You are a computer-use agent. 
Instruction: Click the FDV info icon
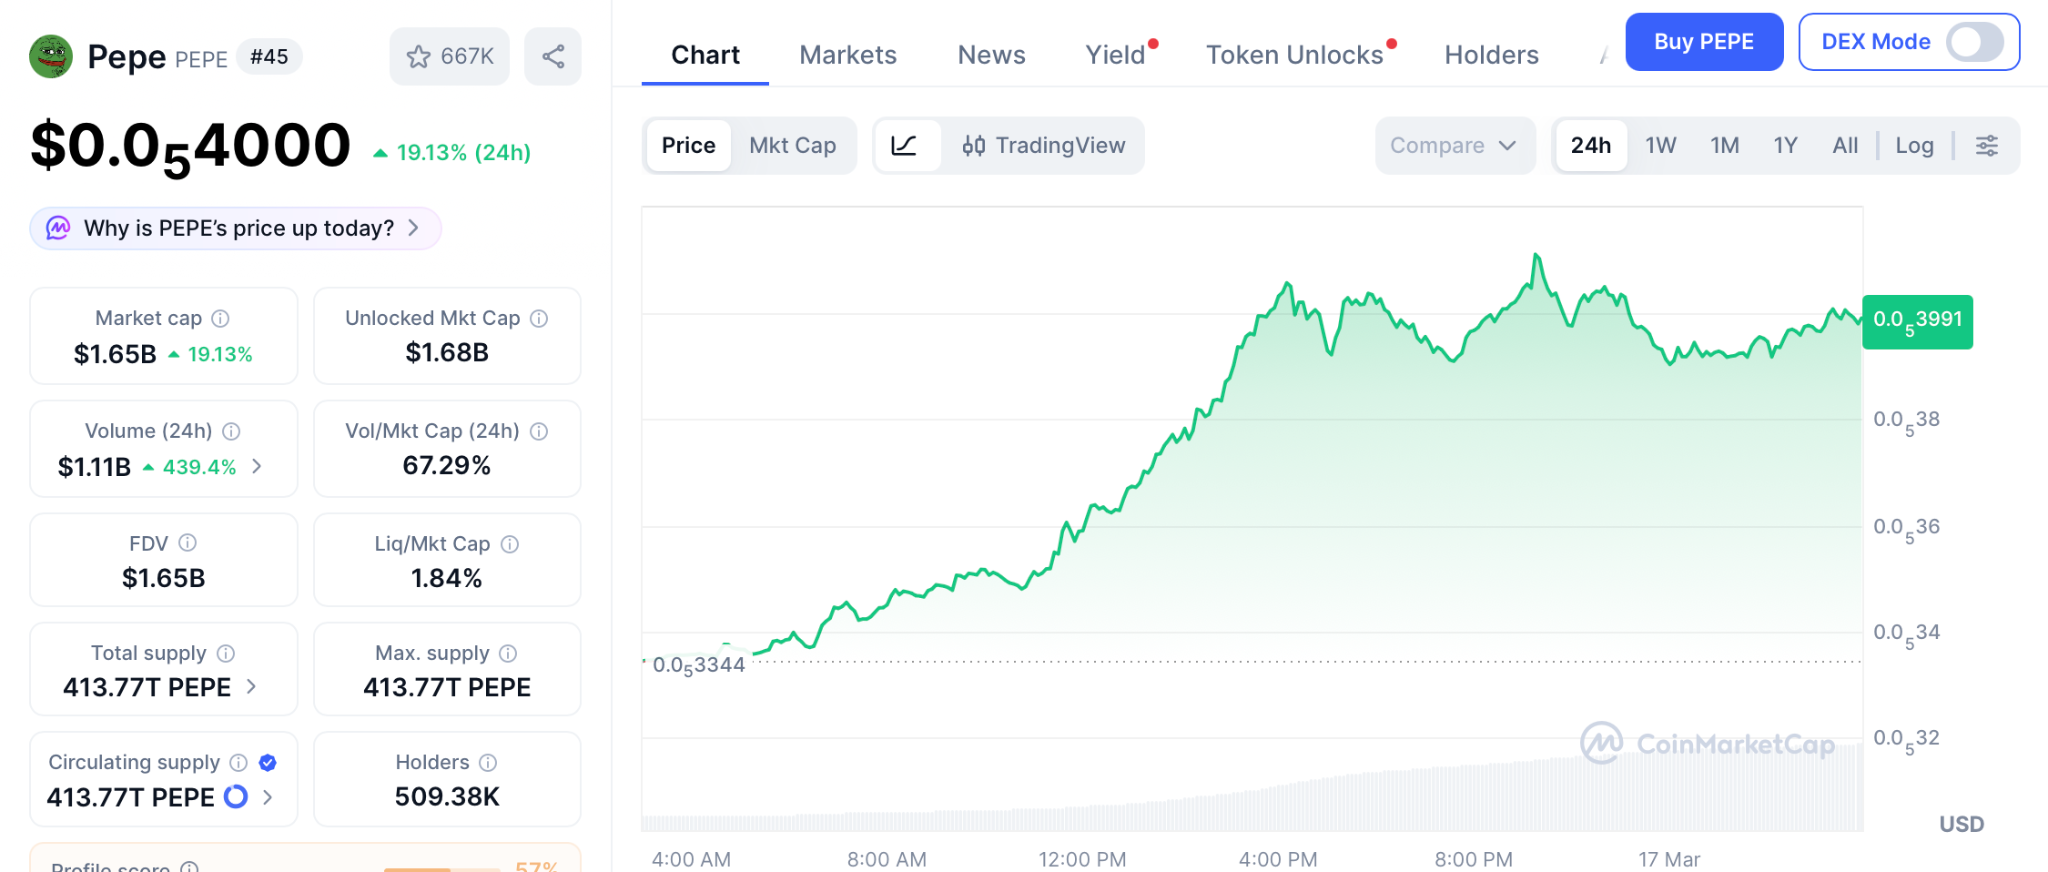[x=188, y=543]
